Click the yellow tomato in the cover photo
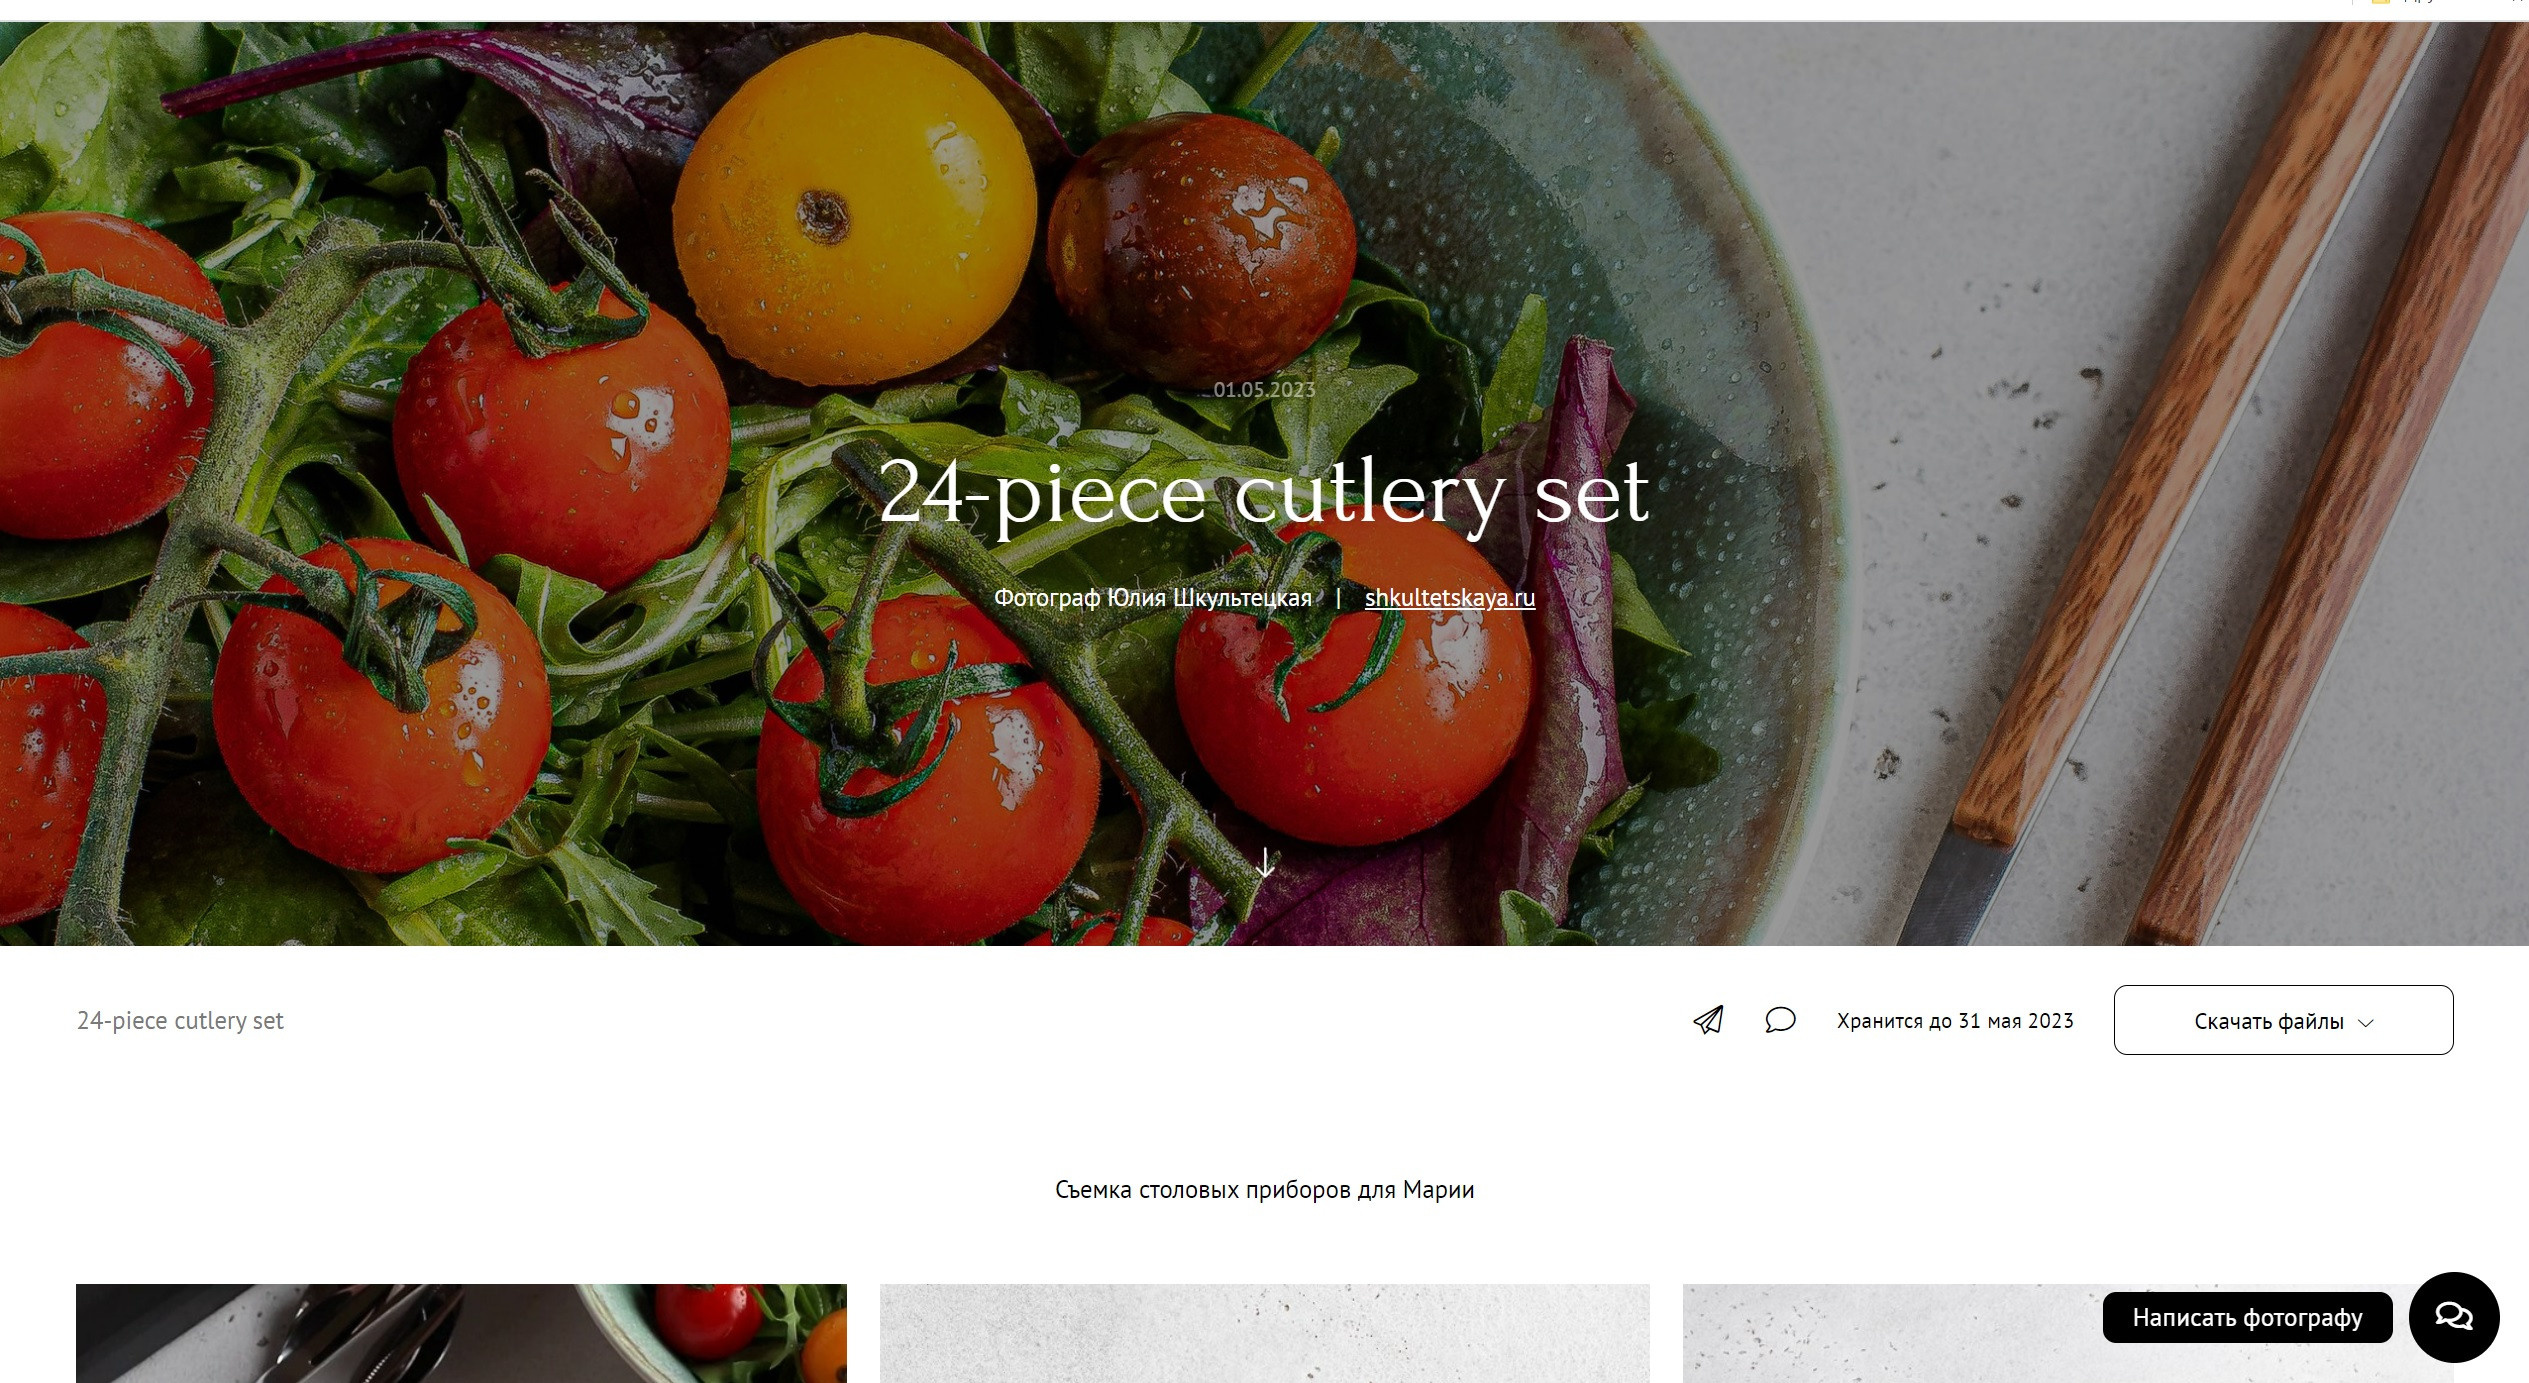 coord(854,210)
